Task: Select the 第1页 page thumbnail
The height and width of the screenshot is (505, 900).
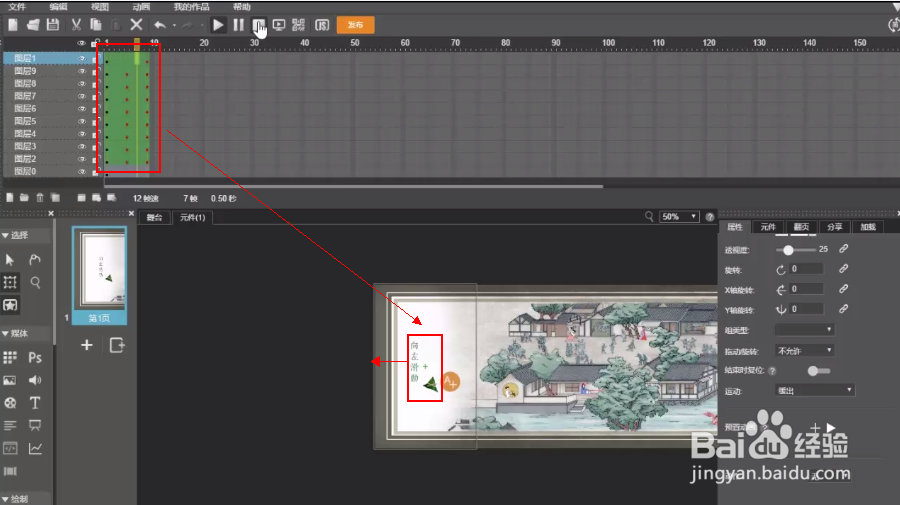Action: 99,275
